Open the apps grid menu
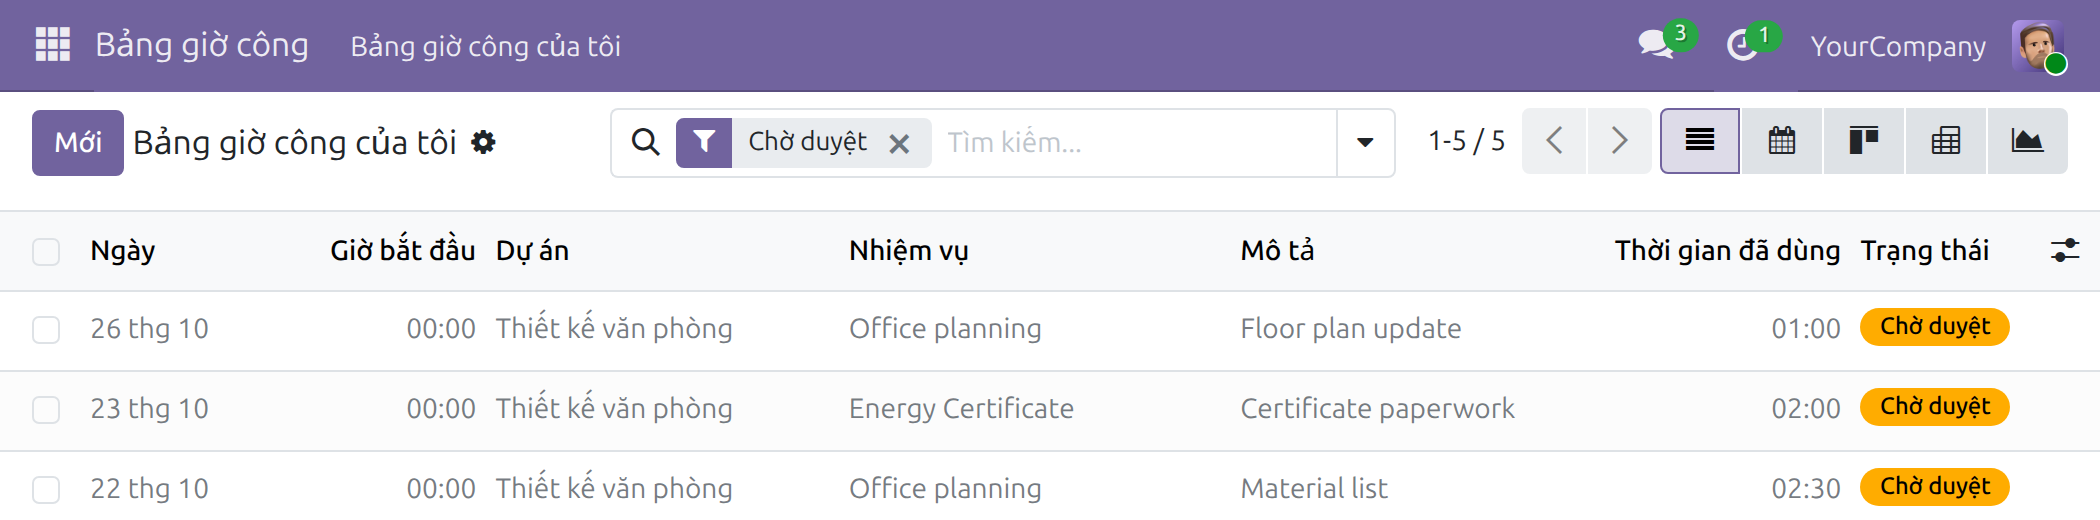This screenshot has height=520, width=2100. 53,45
